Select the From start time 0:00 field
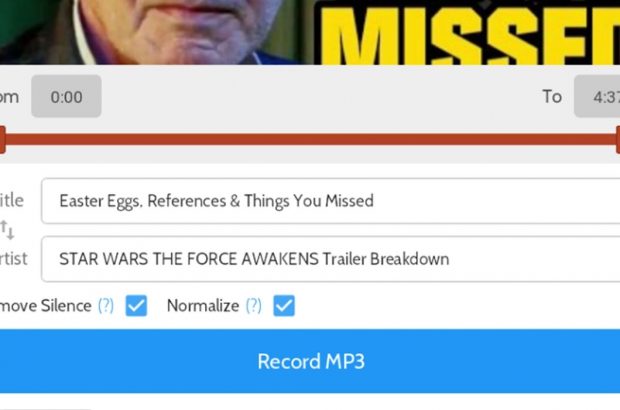Viewport: 620px width, 410px height. pos(66,96)
